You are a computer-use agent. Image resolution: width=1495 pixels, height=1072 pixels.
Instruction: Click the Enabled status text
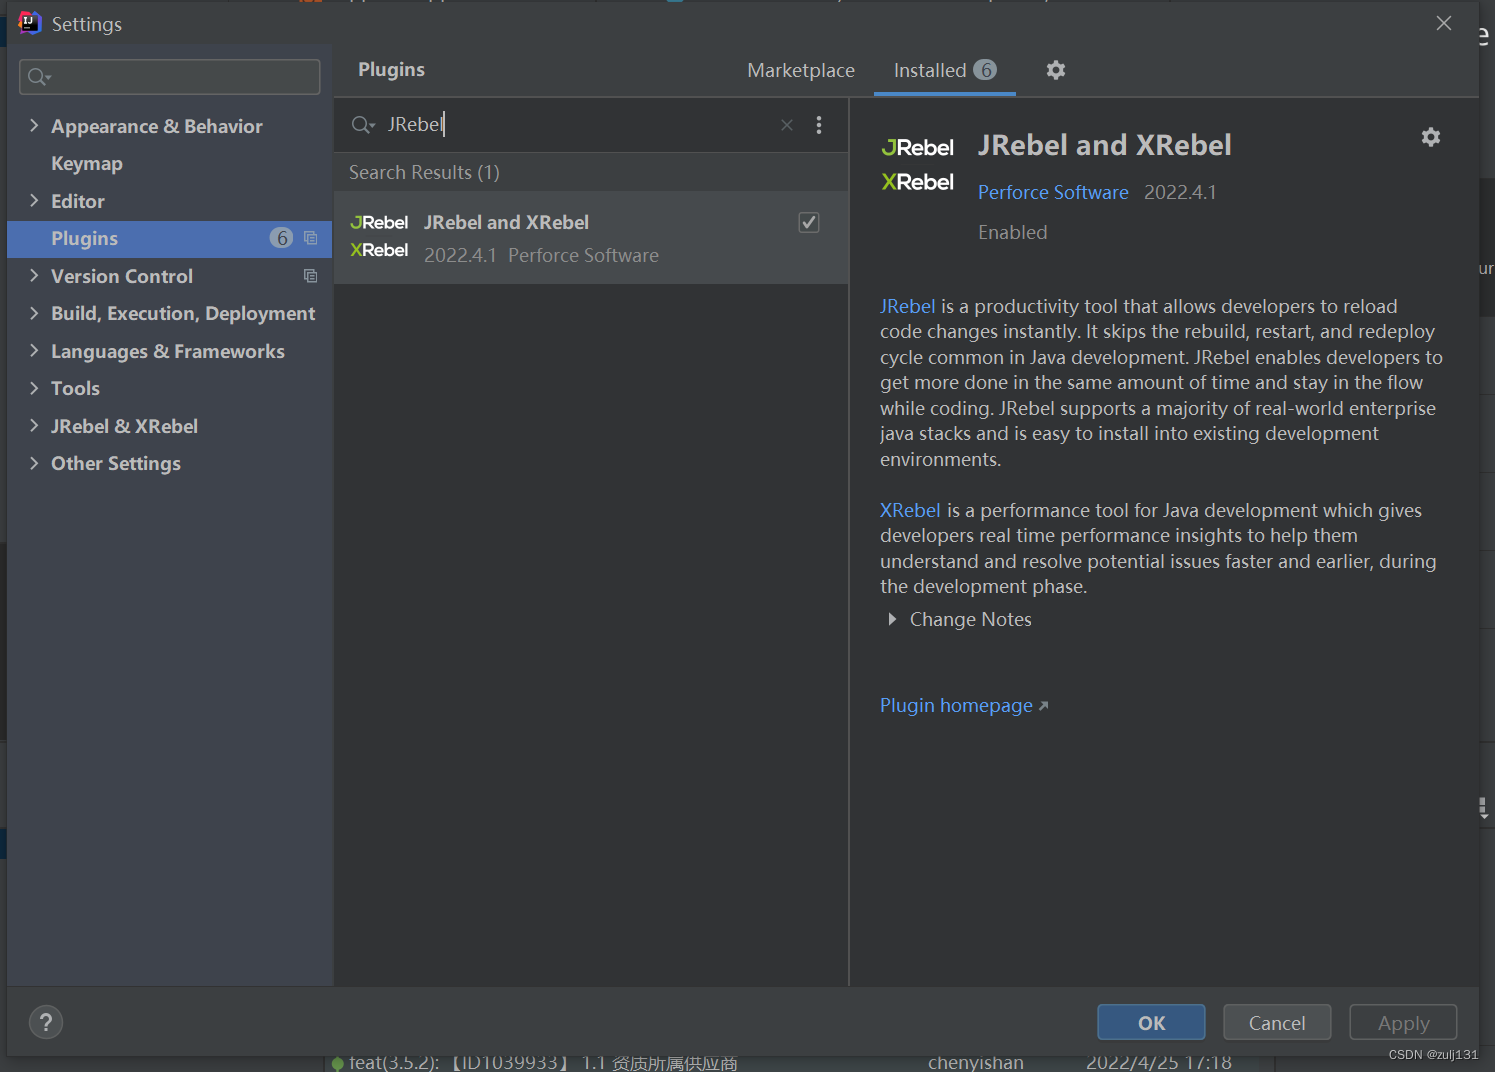point(1013,232)
